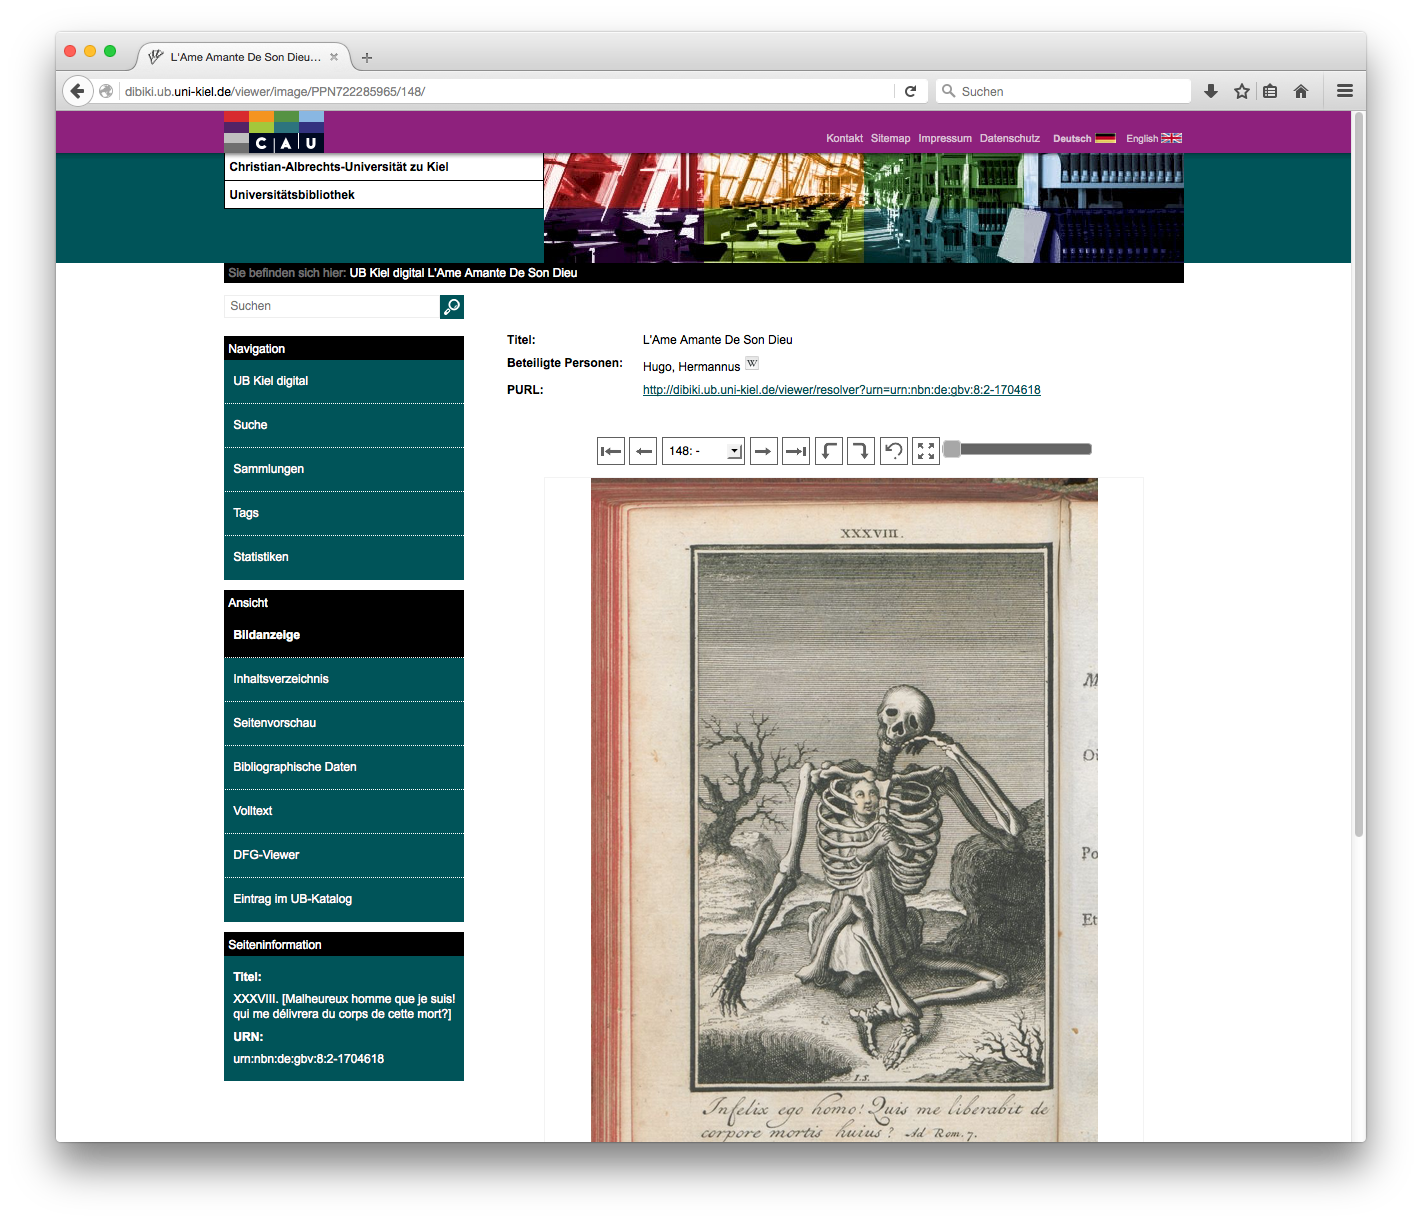The image size is (1422, 1222).
Task: Open the Datenschutz link
Action: click(x=1010, y=138)
